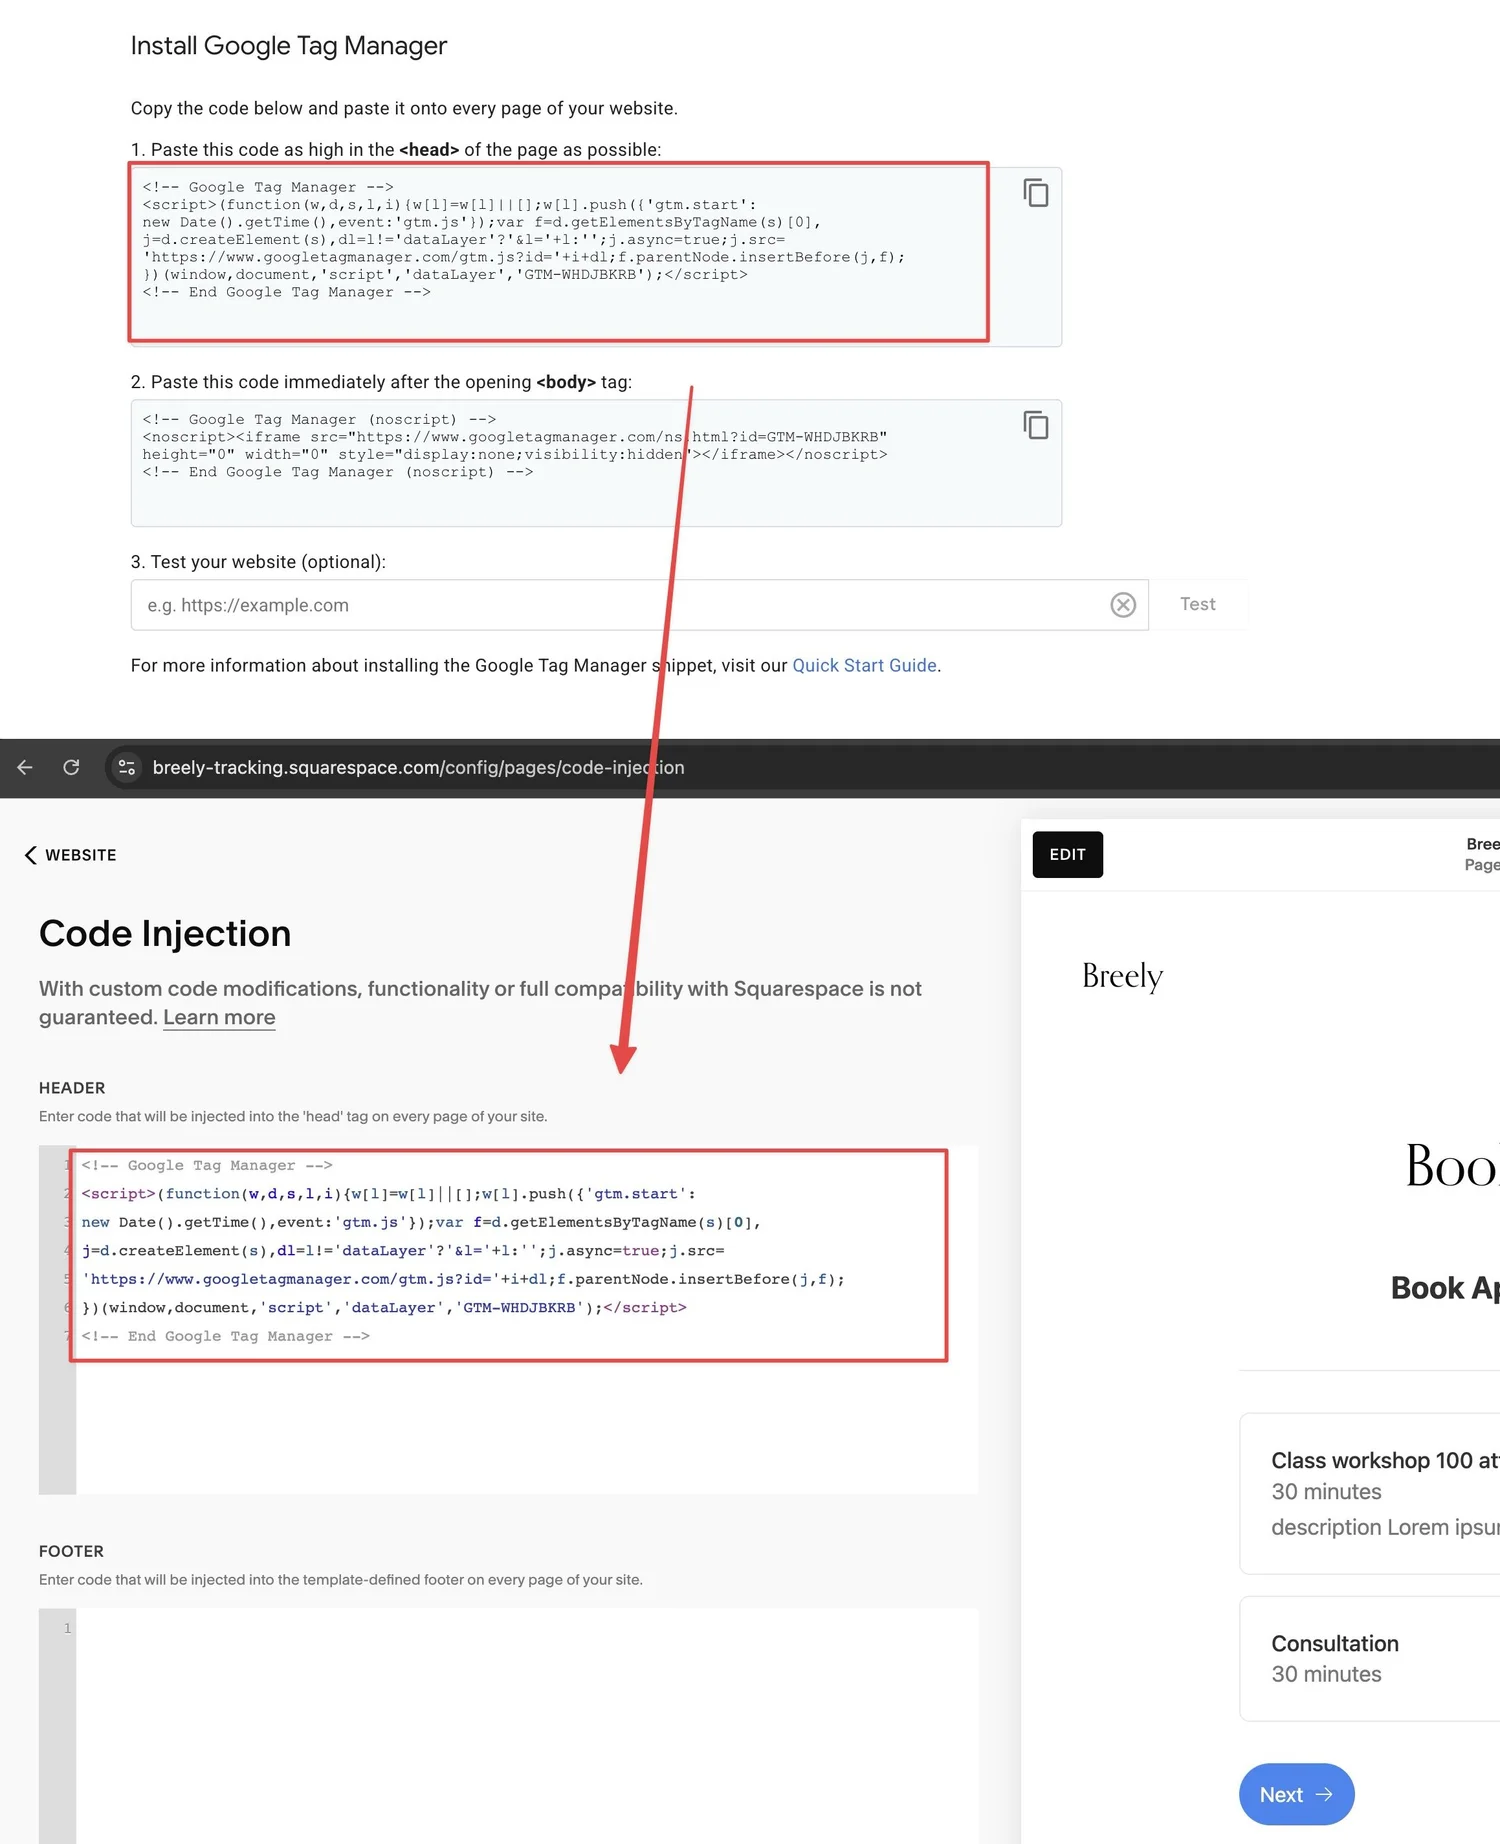Focus the Header code injection editor
The height and width of the screenshot is (1844, 1500).
point(520,1420)
